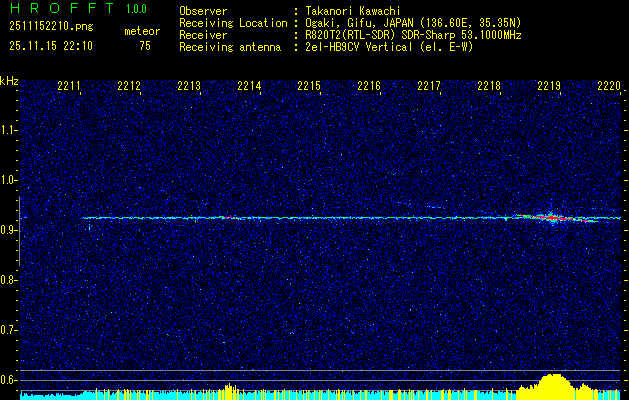
Task: Select the date stamp 25.11.15 22:10
Action: [51, 46]
